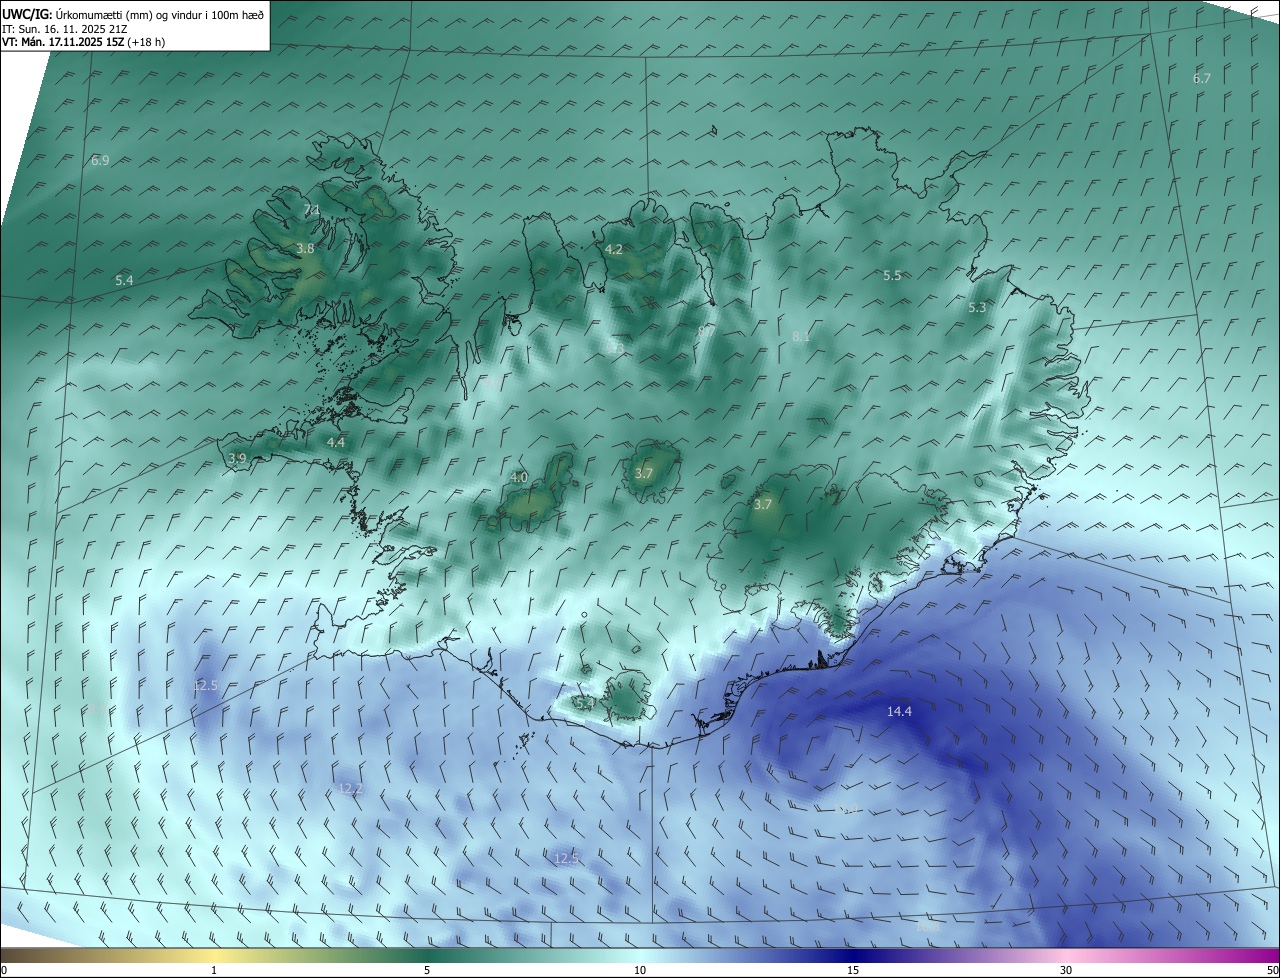Click the 5.5 value label
The width and height of the screenshot is (1280, 978).
point(893,275)
